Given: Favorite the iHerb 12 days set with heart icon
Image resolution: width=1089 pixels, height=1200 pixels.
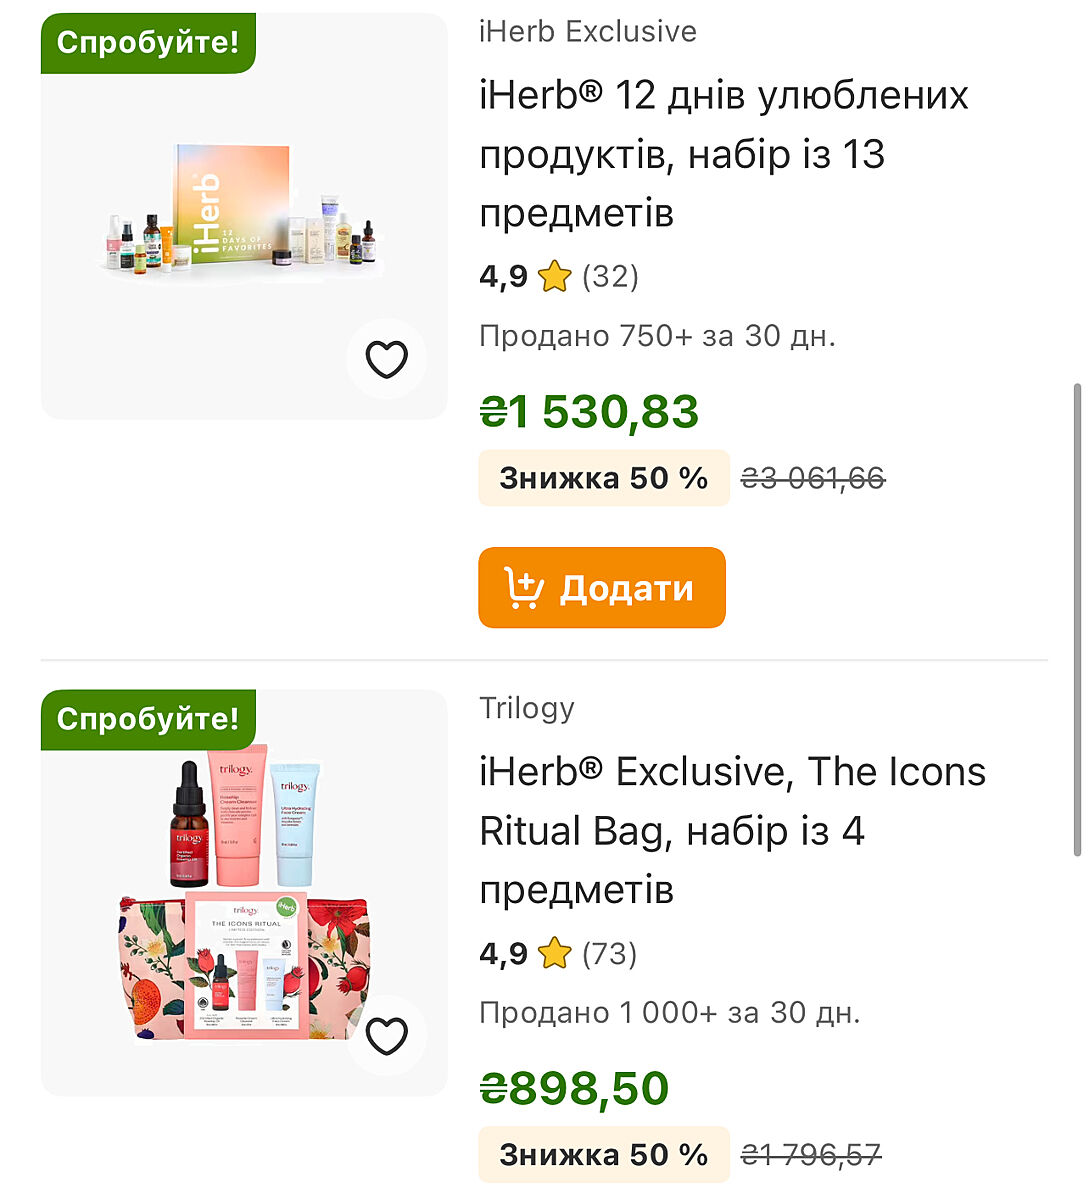Looking at the screenshot, I should tap(386, 359).
